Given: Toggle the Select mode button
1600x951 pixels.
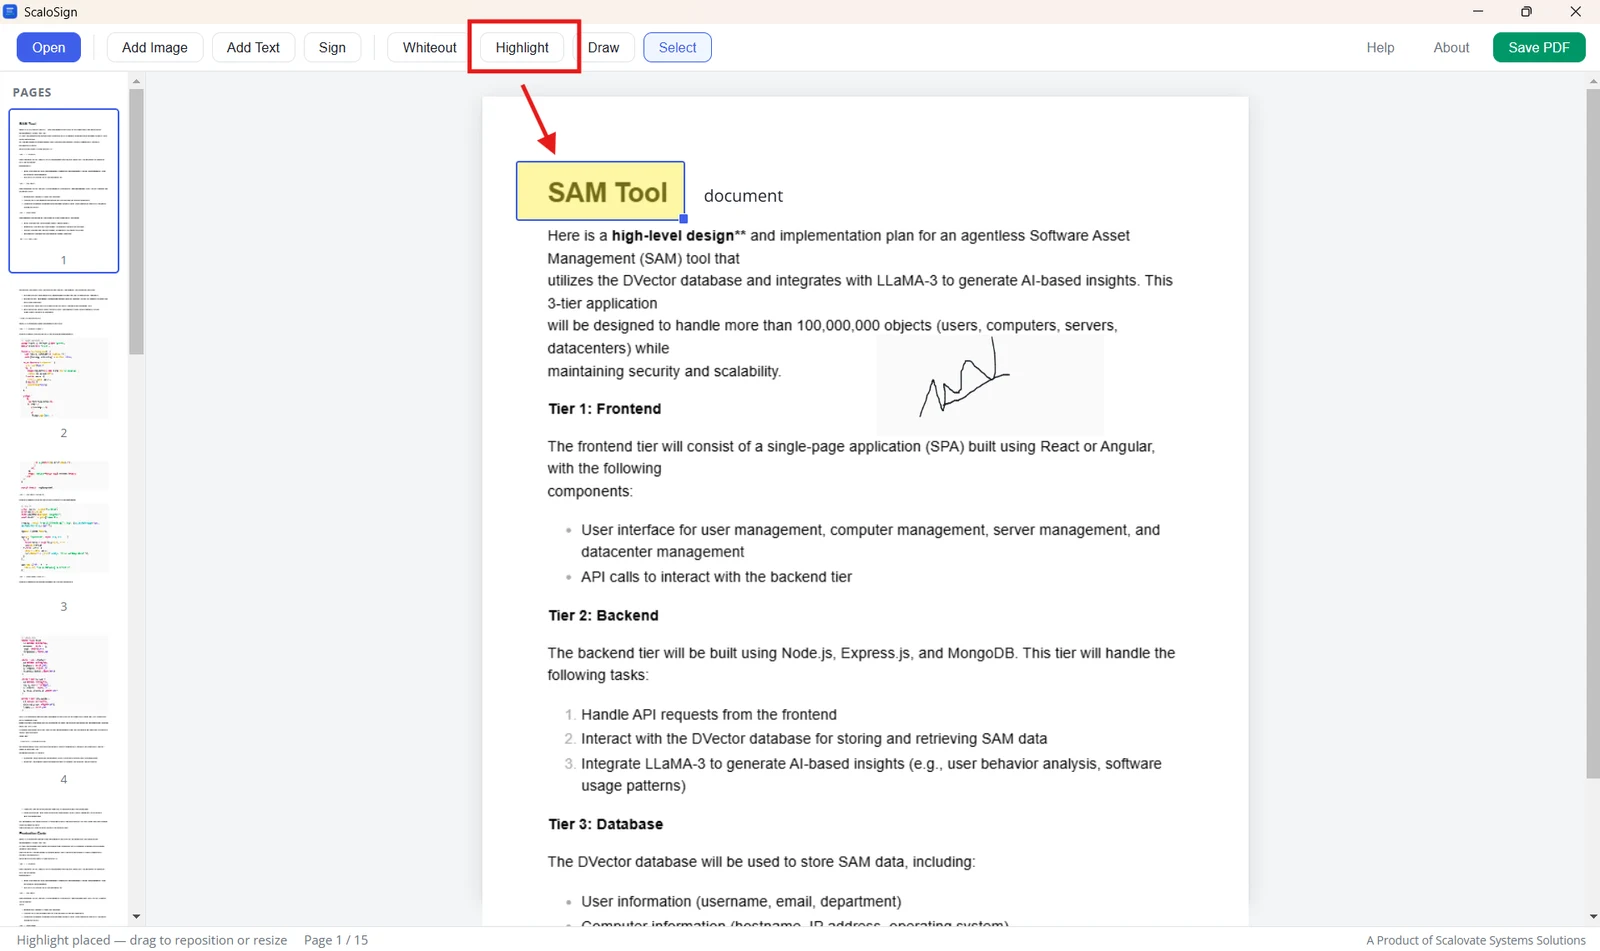Looking at the screenshot, I should 677,47.
